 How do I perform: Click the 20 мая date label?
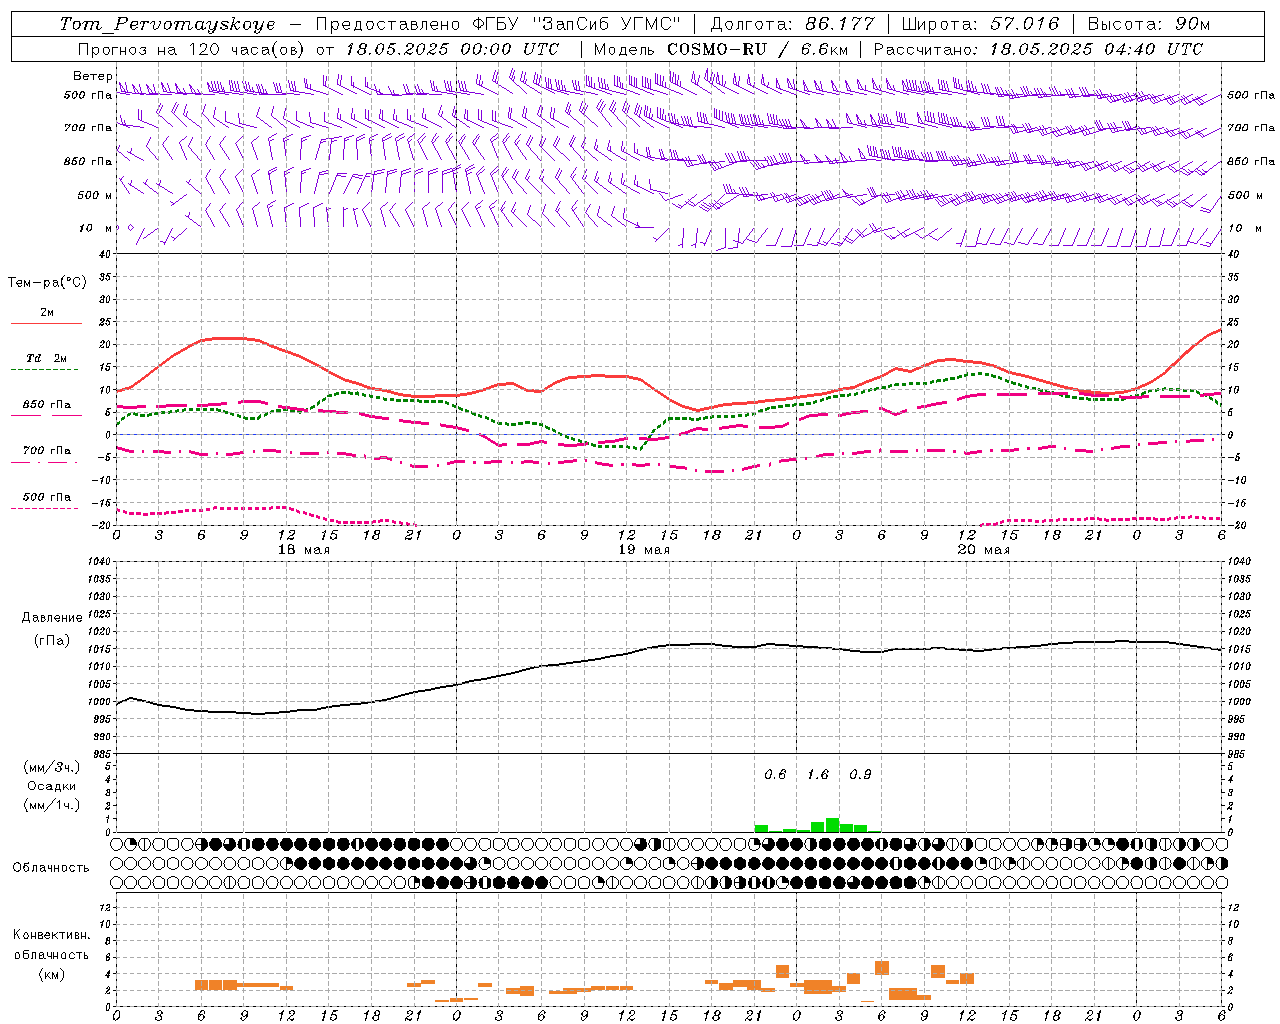[983, 550]
